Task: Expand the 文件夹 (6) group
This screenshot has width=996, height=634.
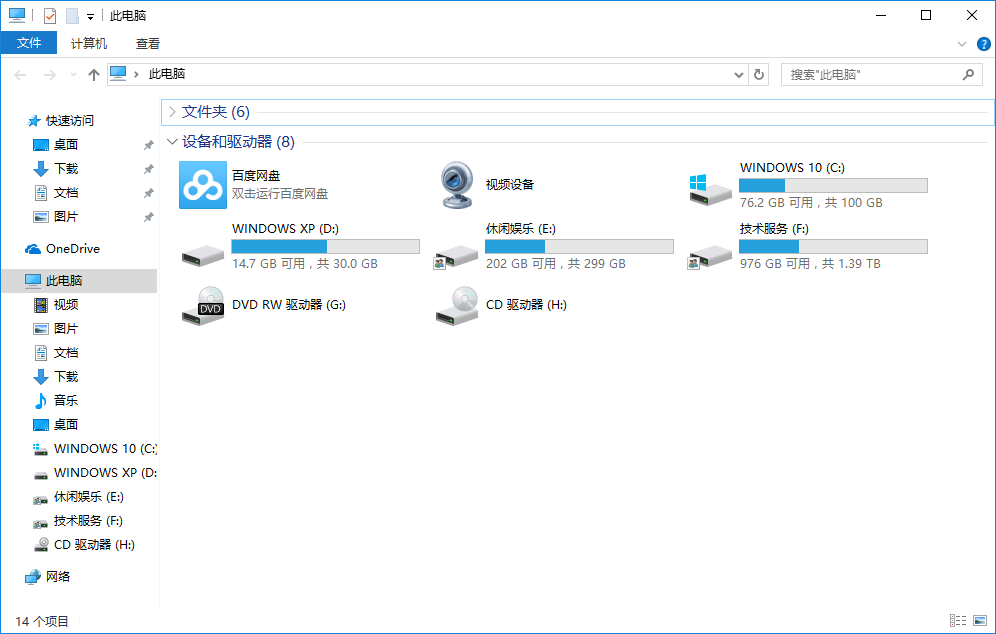Action: click(173, 112)
